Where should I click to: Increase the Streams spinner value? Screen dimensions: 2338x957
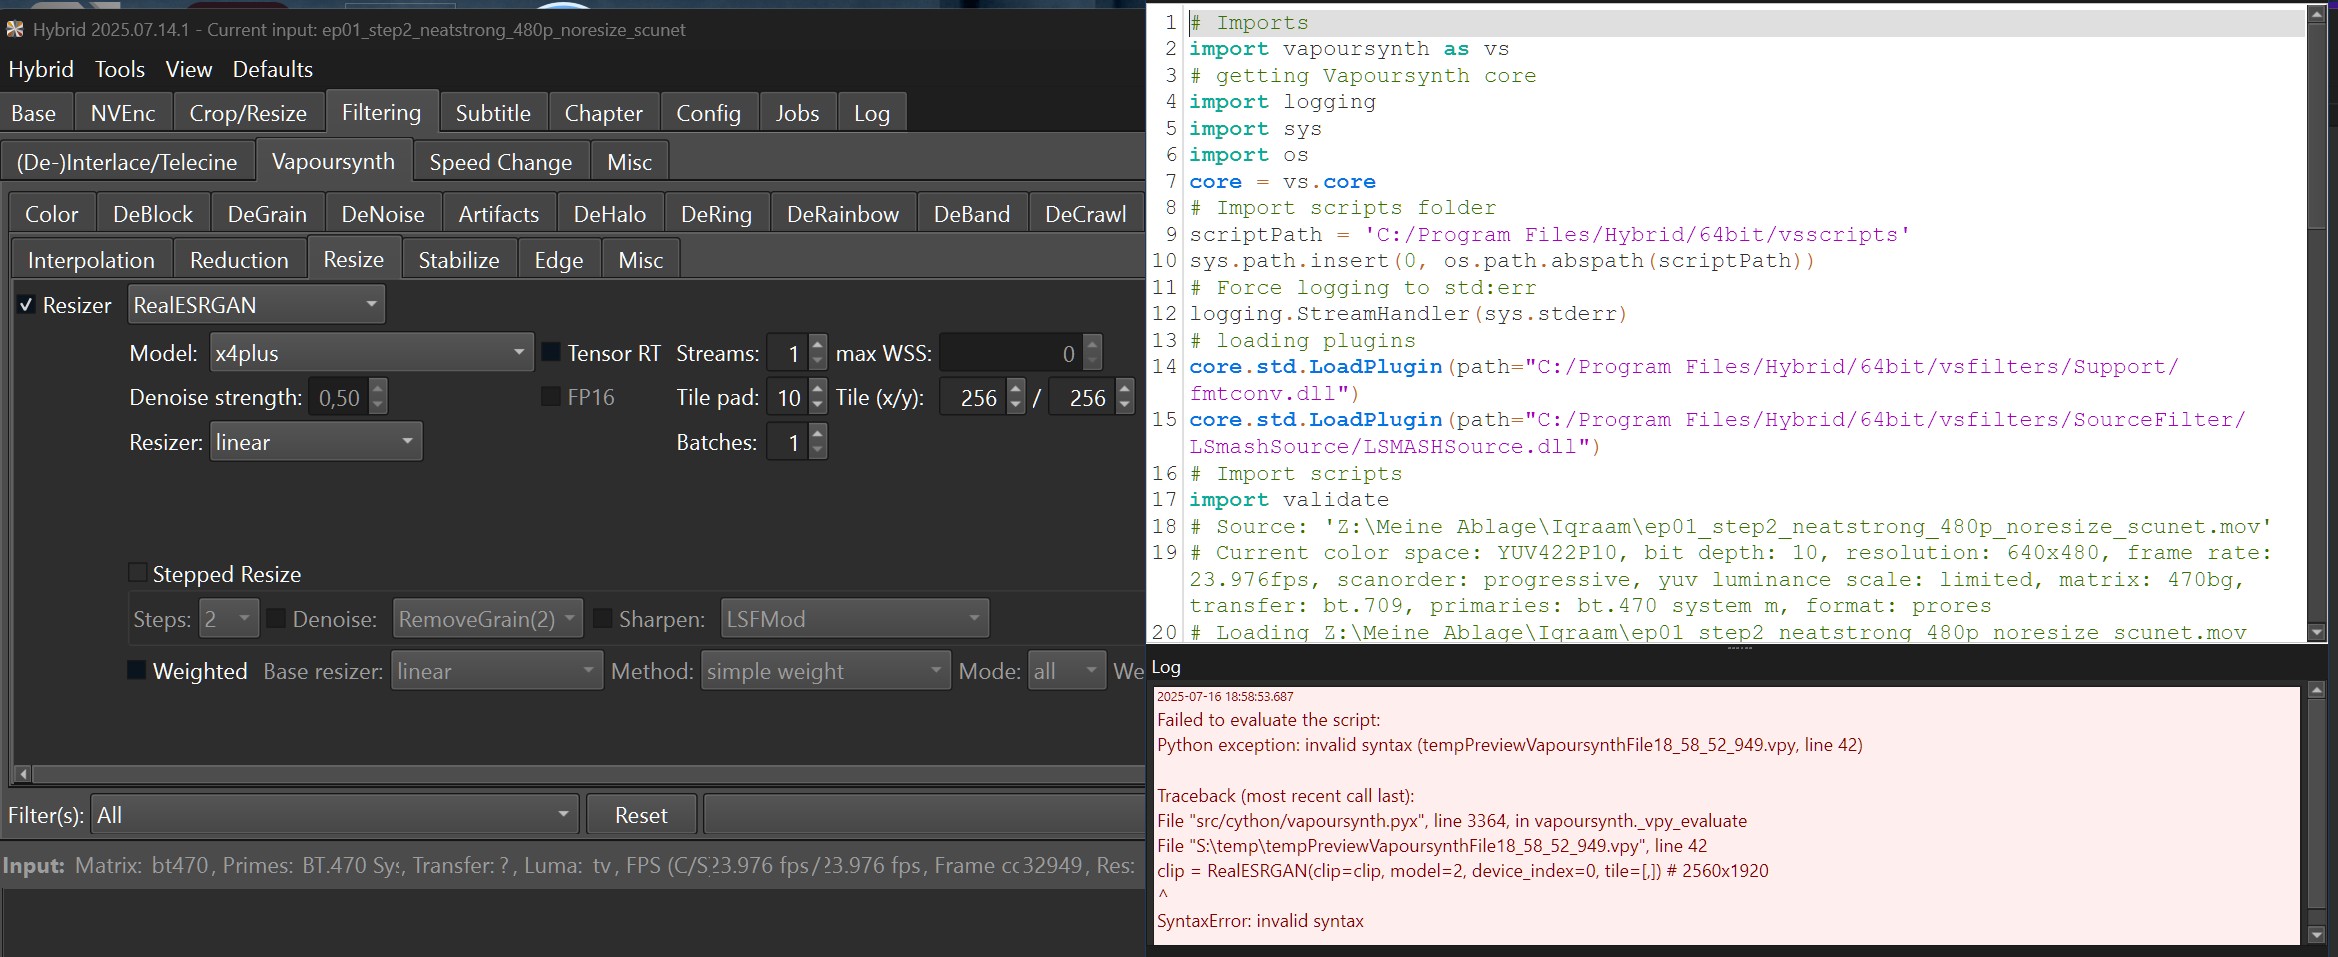click(818, 345)
